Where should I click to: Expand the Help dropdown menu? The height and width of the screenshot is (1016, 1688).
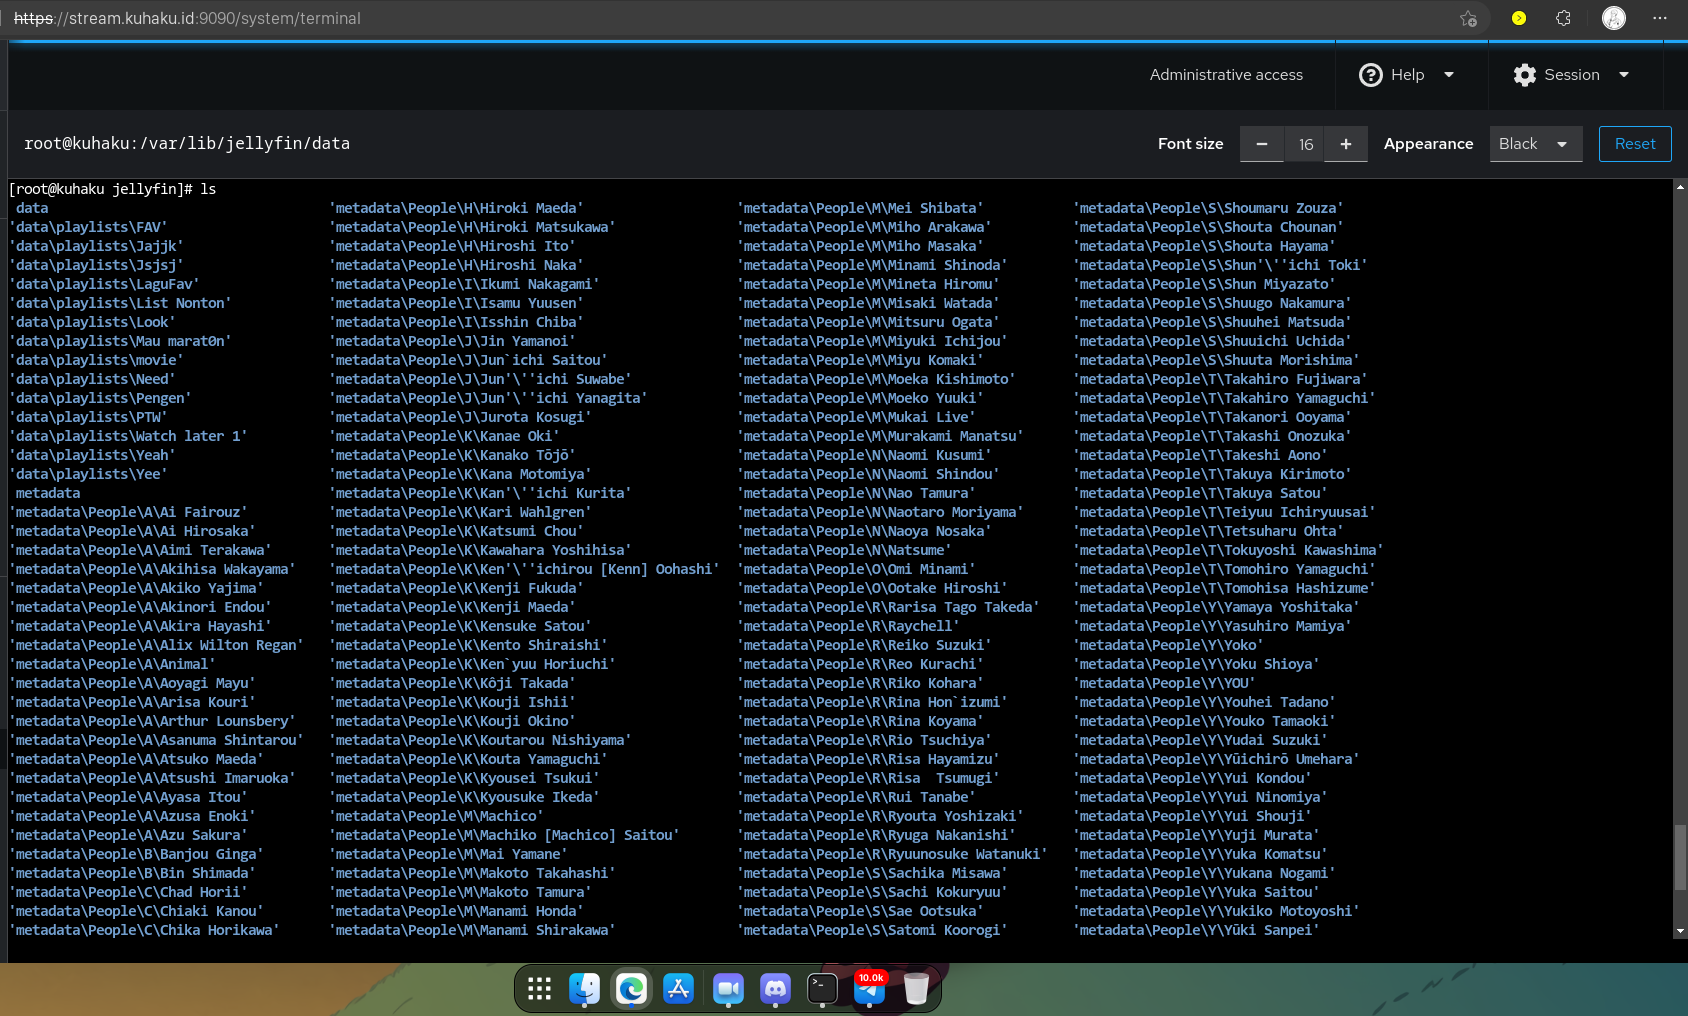click(1449, 74)
